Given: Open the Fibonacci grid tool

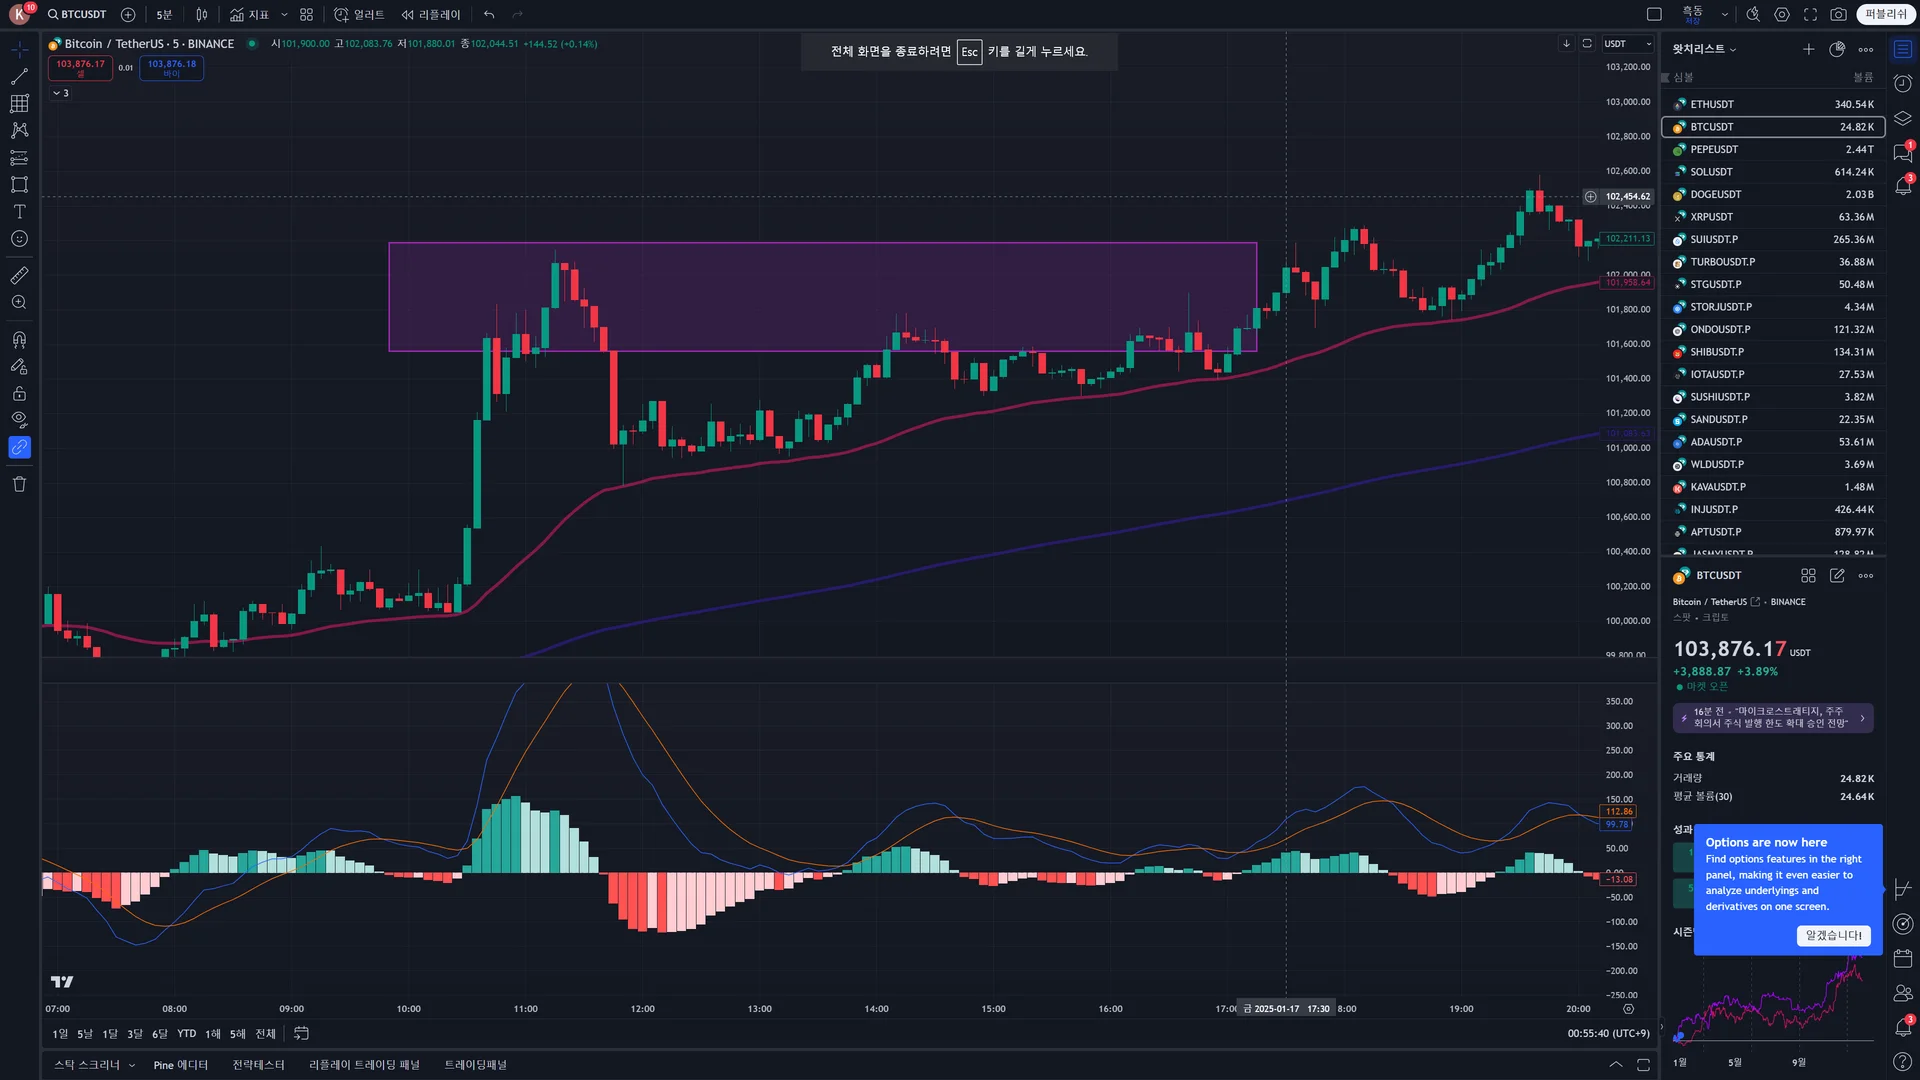Looking at the screenshot, I should [19, 104].
